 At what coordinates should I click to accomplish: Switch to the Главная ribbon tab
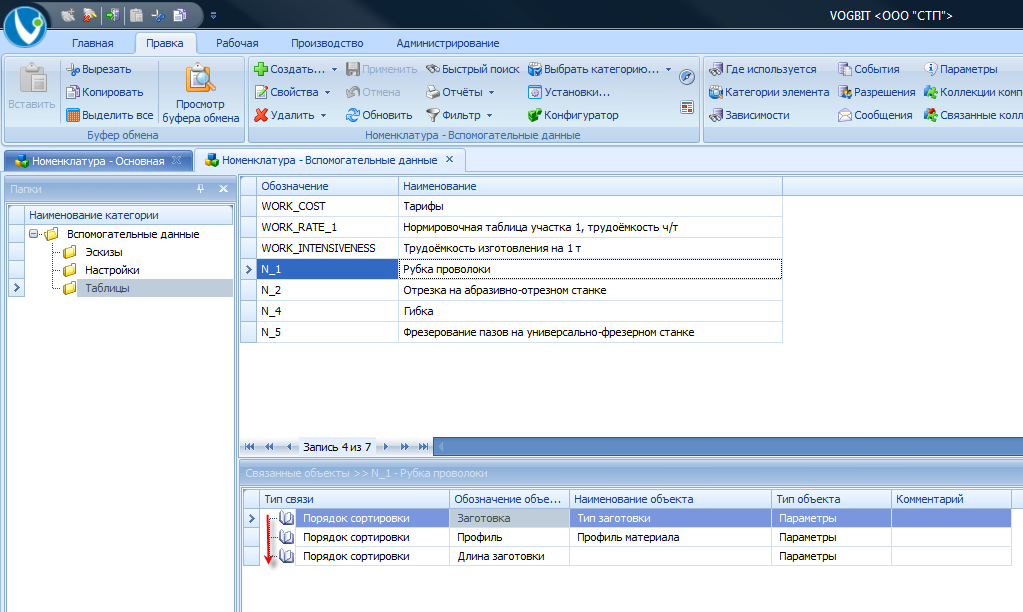pyautogui.click(x=93, y=43)
